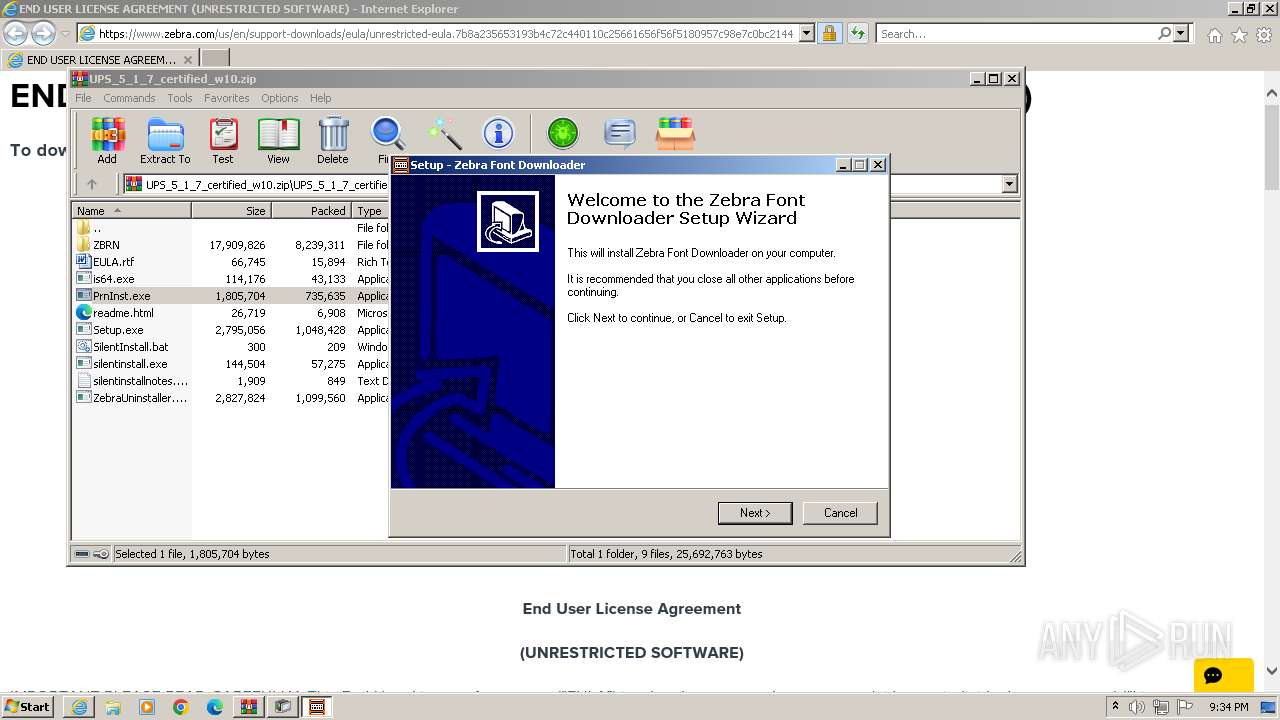Click the Comment speech bubble icon

[x=620, y=134]
